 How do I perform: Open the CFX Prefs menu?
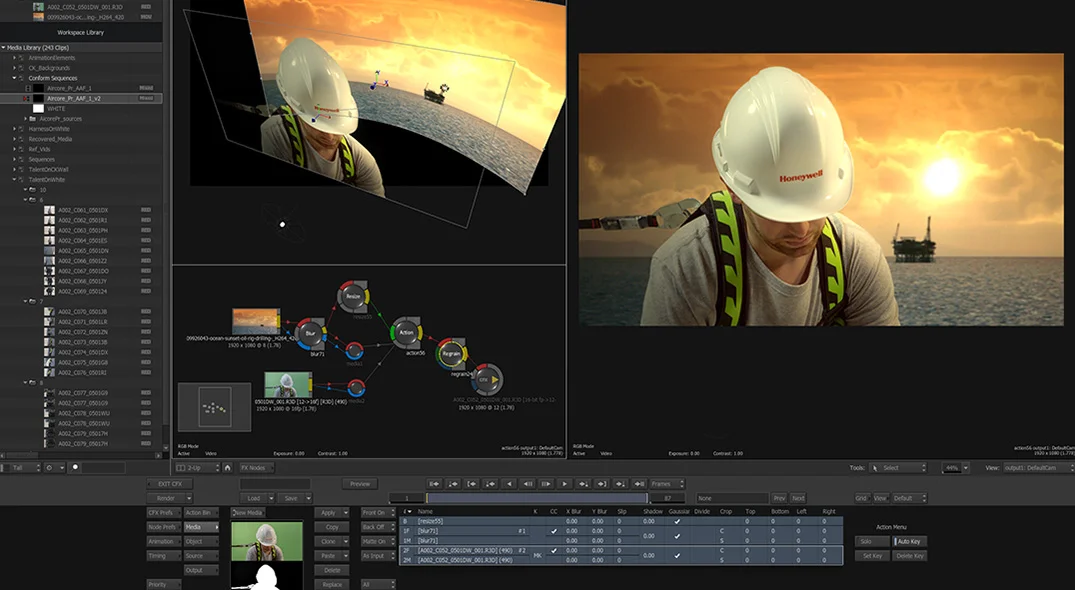(164, 513)
